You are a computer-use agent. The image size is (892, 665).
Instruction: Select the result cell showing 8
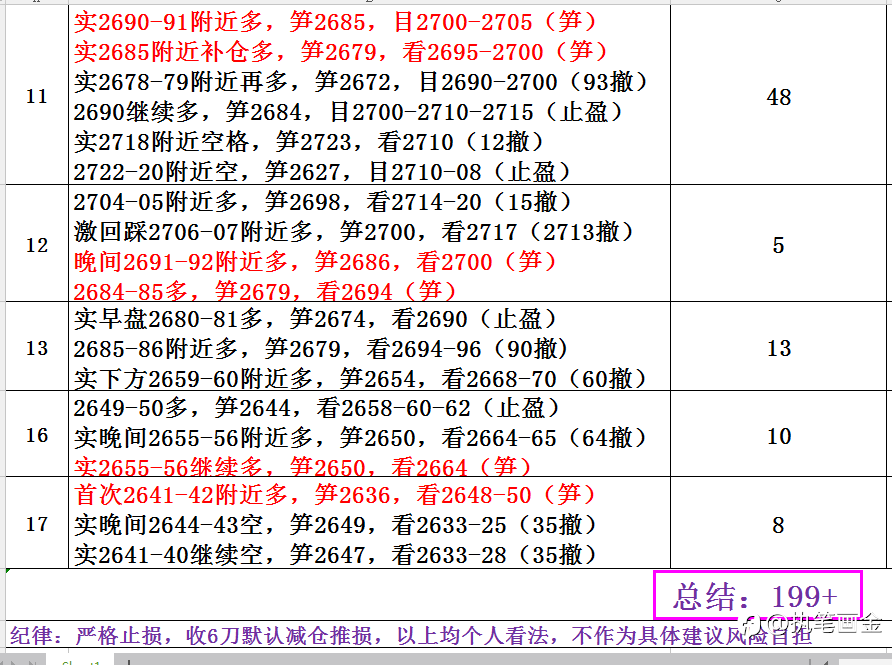pyautogui.click(x=778, y=524)
